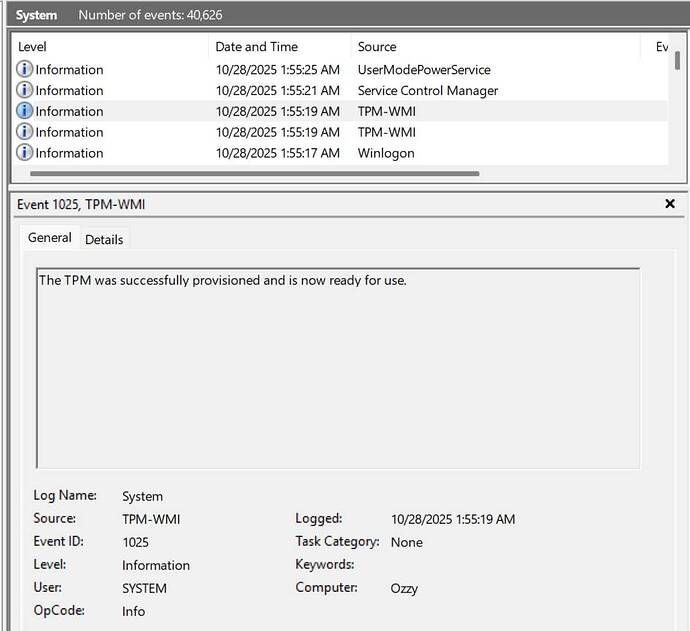Screen dimensions: 690x631
Task: Select the Winlogon event entry
Action: coord(386,153)
